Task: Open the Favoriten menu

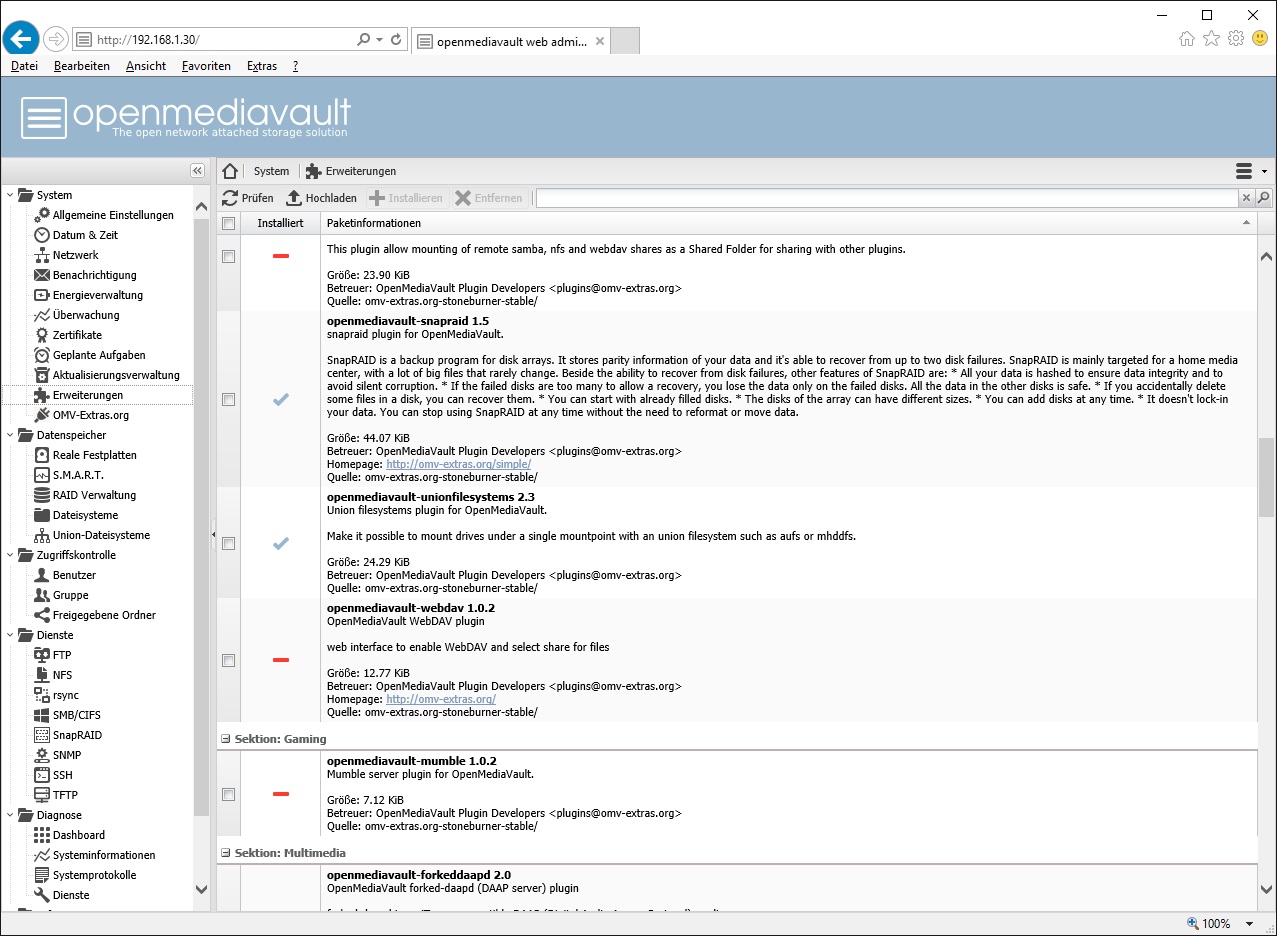Action: 206,66
